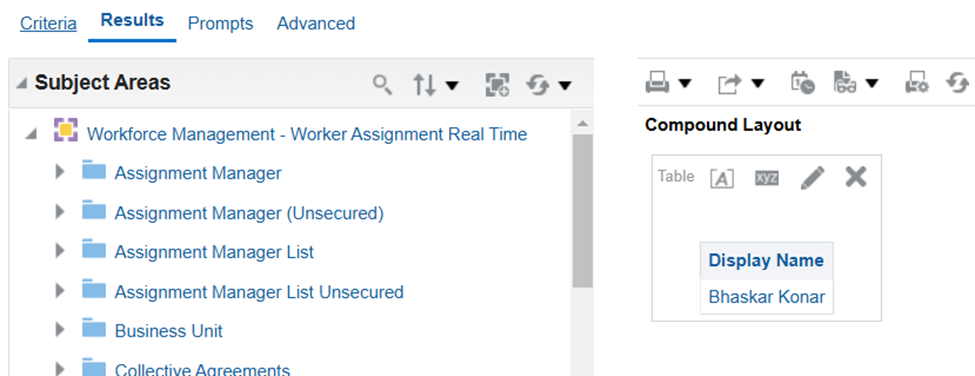Click the sort subject areas icon
Image resolution: width=975 pixels, height=376 pixels.
[425, 85]
